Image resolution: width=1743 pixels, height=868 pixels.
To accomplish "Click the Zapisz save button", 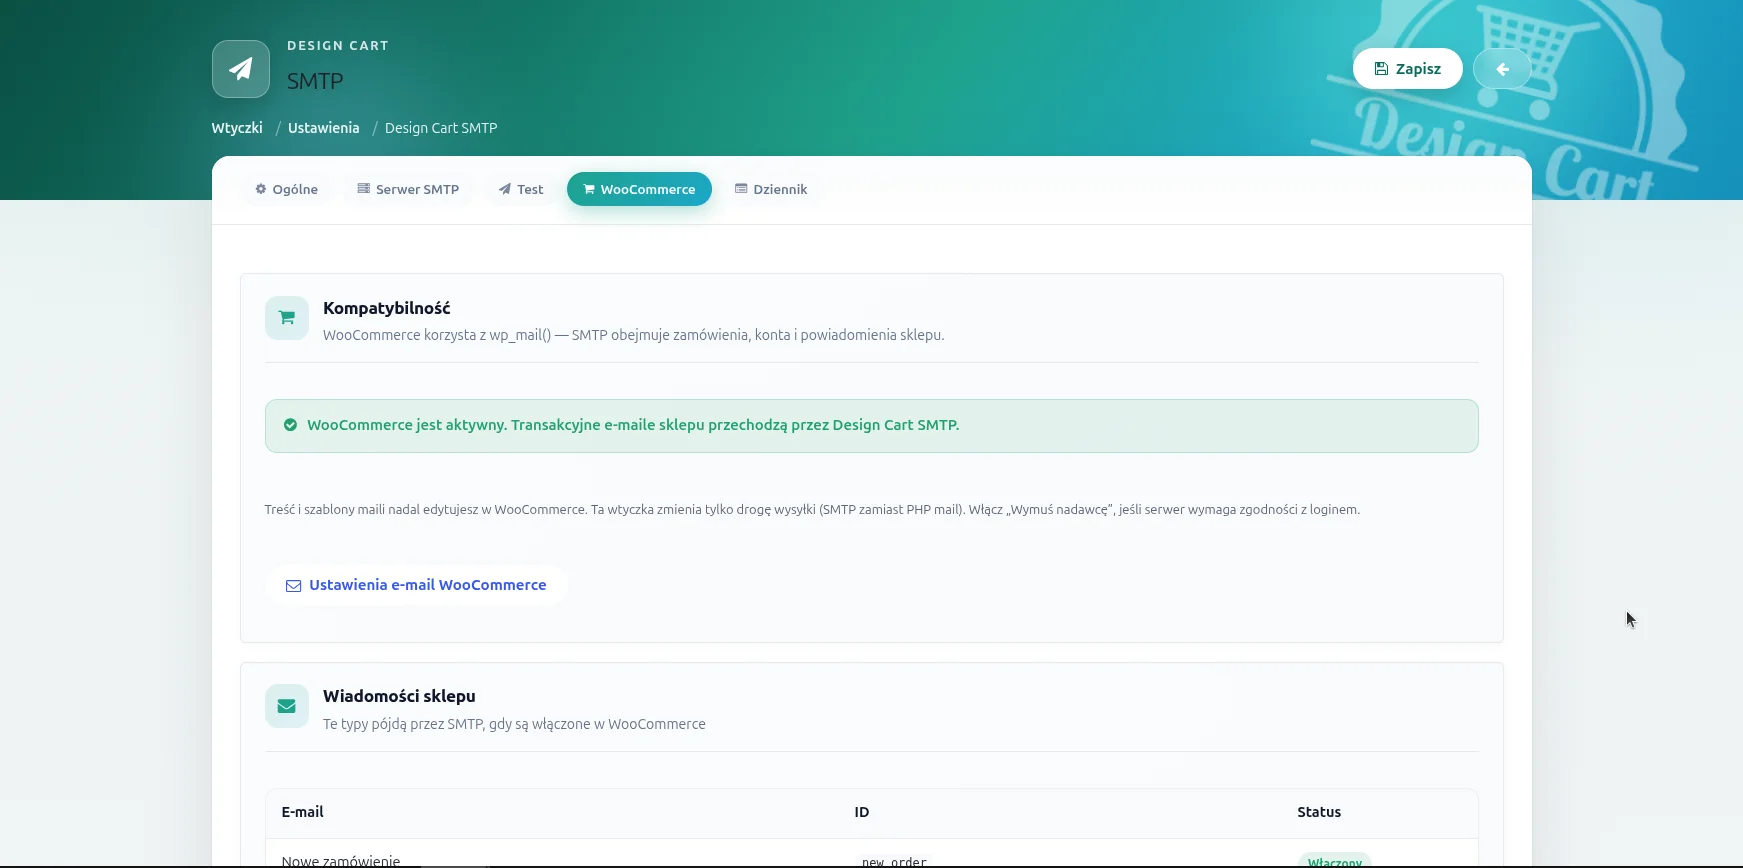I will tap(1407, 69).
